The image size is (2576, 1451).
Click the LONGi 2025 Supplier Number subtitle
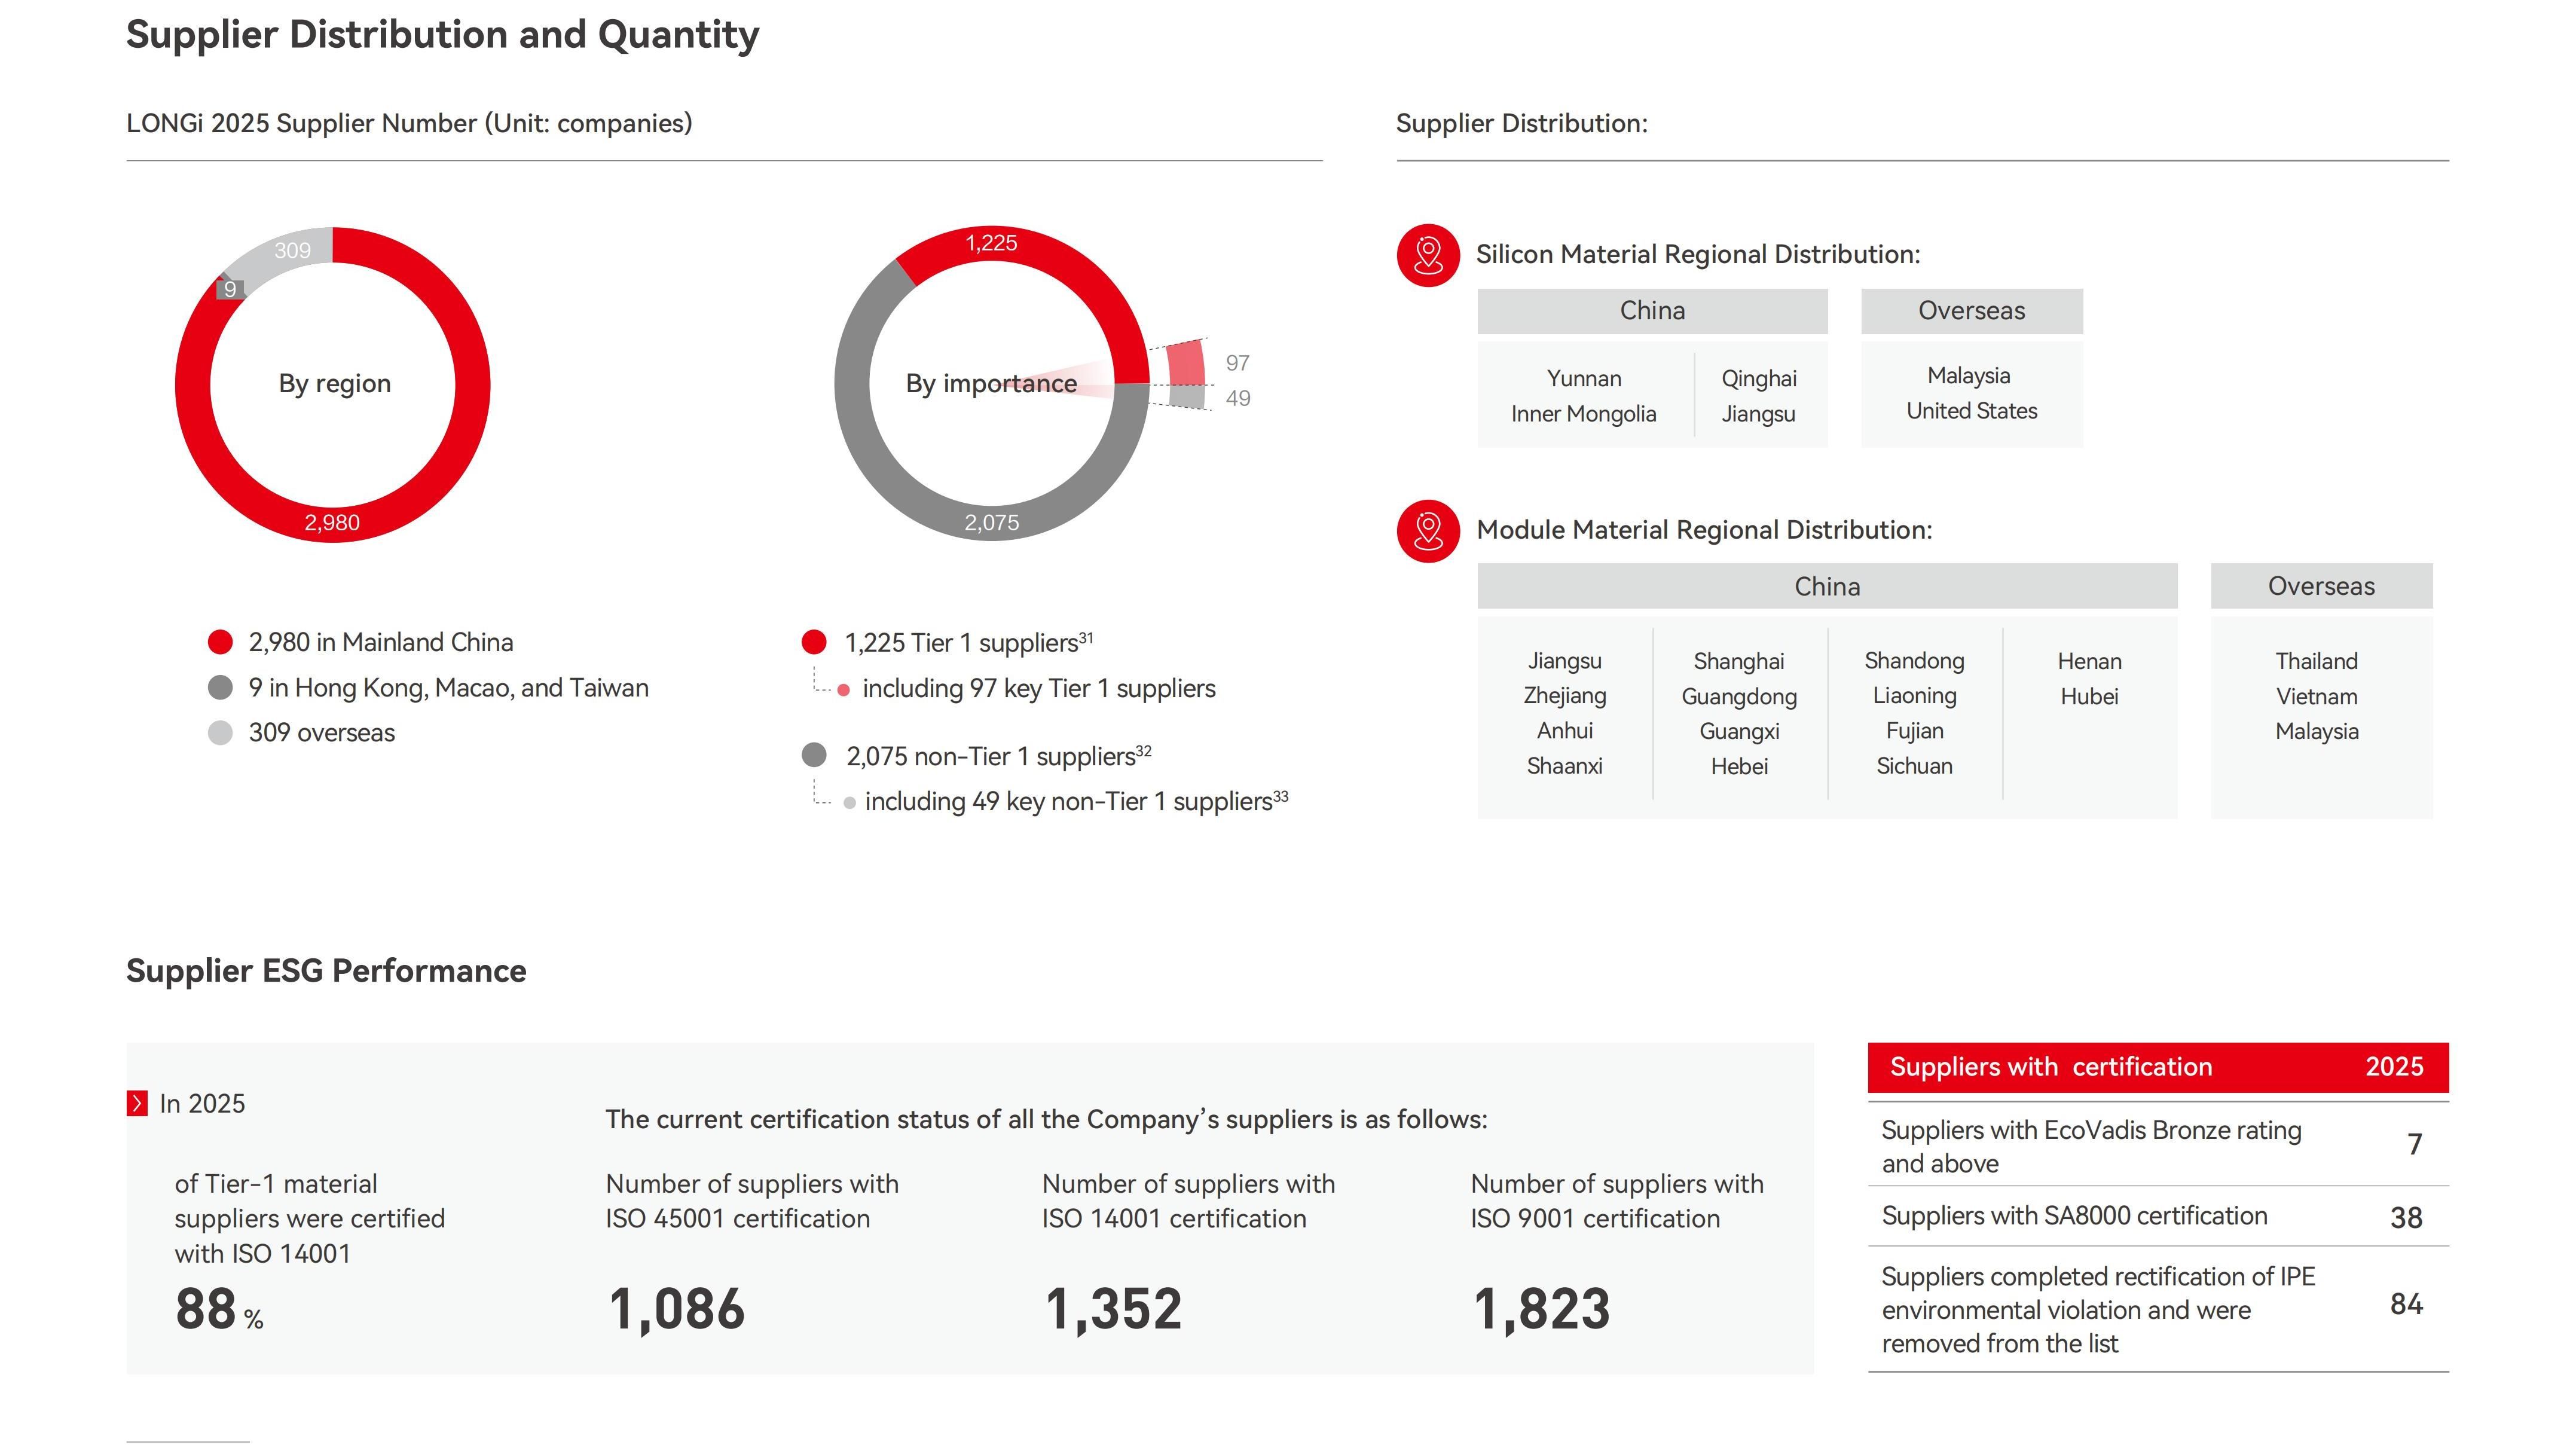click(409, 124)
